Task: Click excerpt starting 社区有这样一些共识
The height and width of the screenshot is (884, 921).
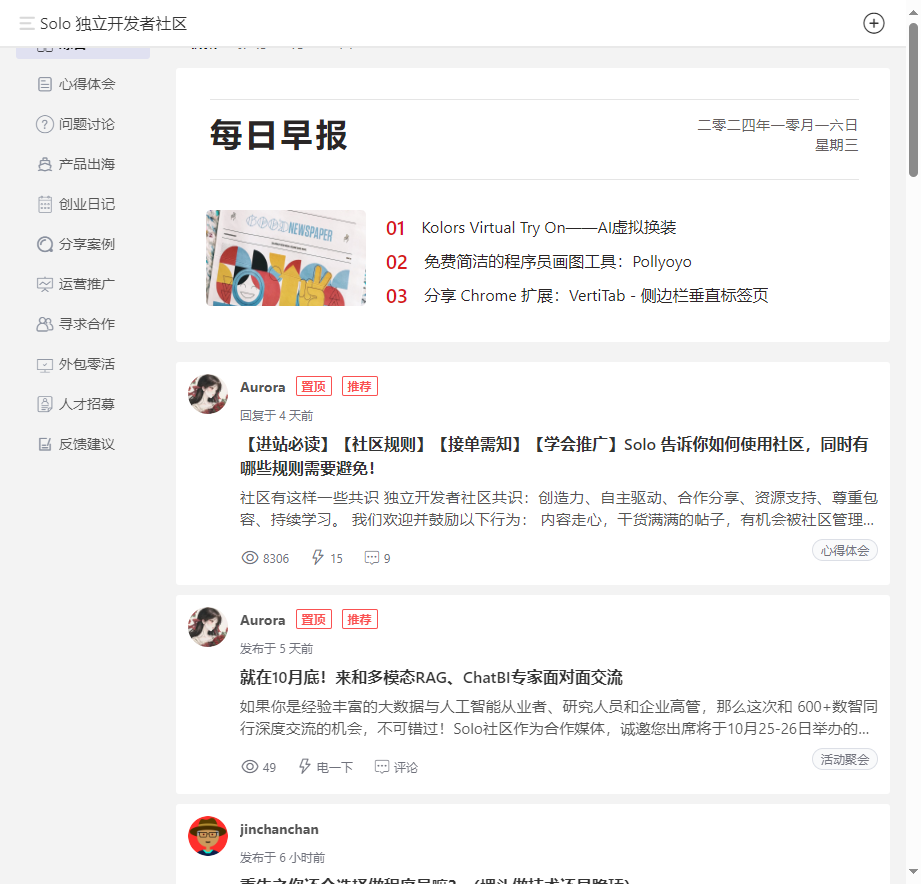Action: click(x=559, y=509)
